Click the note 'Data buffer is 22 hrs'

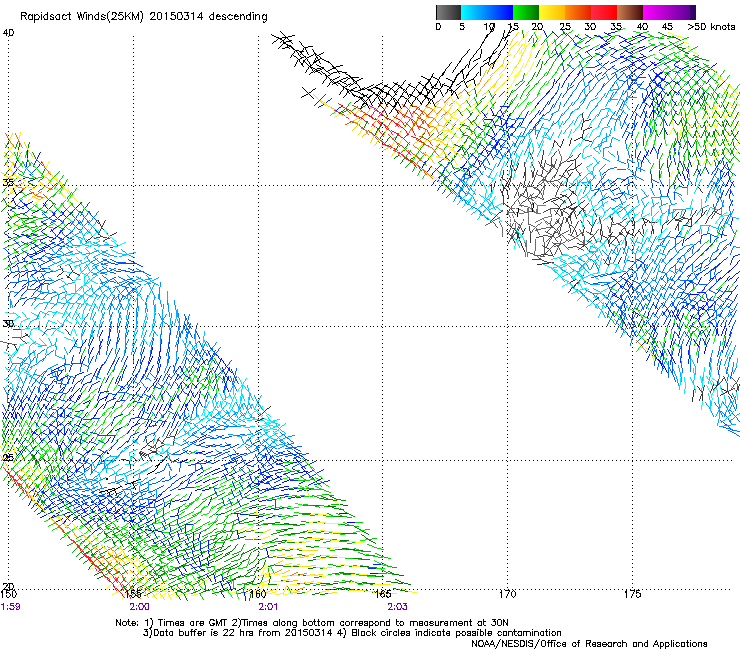click(201, 633)
